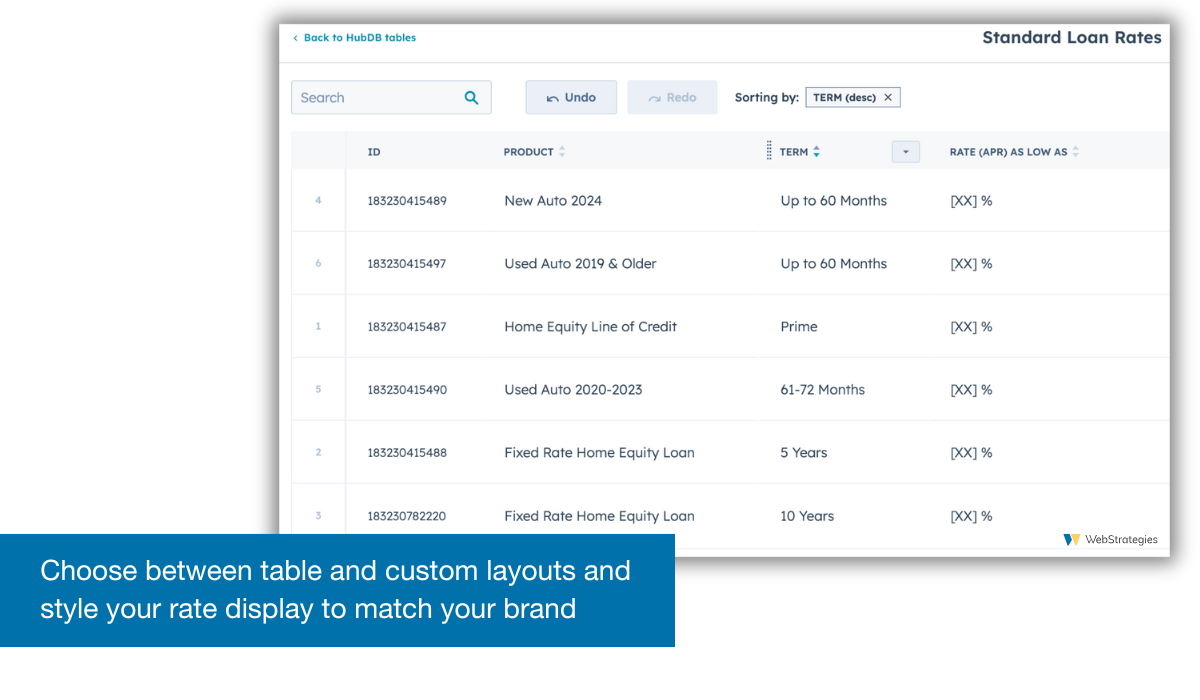Select ID cell 183230782220
This screenshot has width=1200, height=700.
click(x=407, y=516)
